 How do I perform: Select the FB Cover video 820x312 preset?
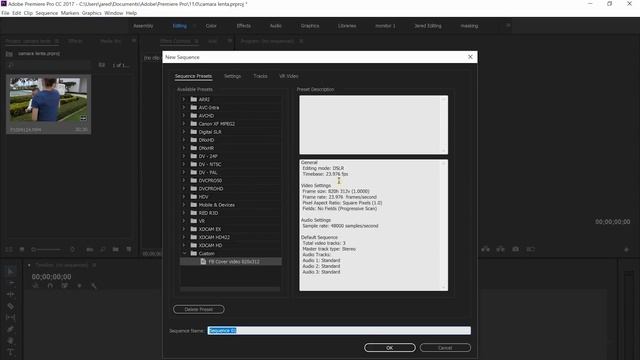(231, 262)
